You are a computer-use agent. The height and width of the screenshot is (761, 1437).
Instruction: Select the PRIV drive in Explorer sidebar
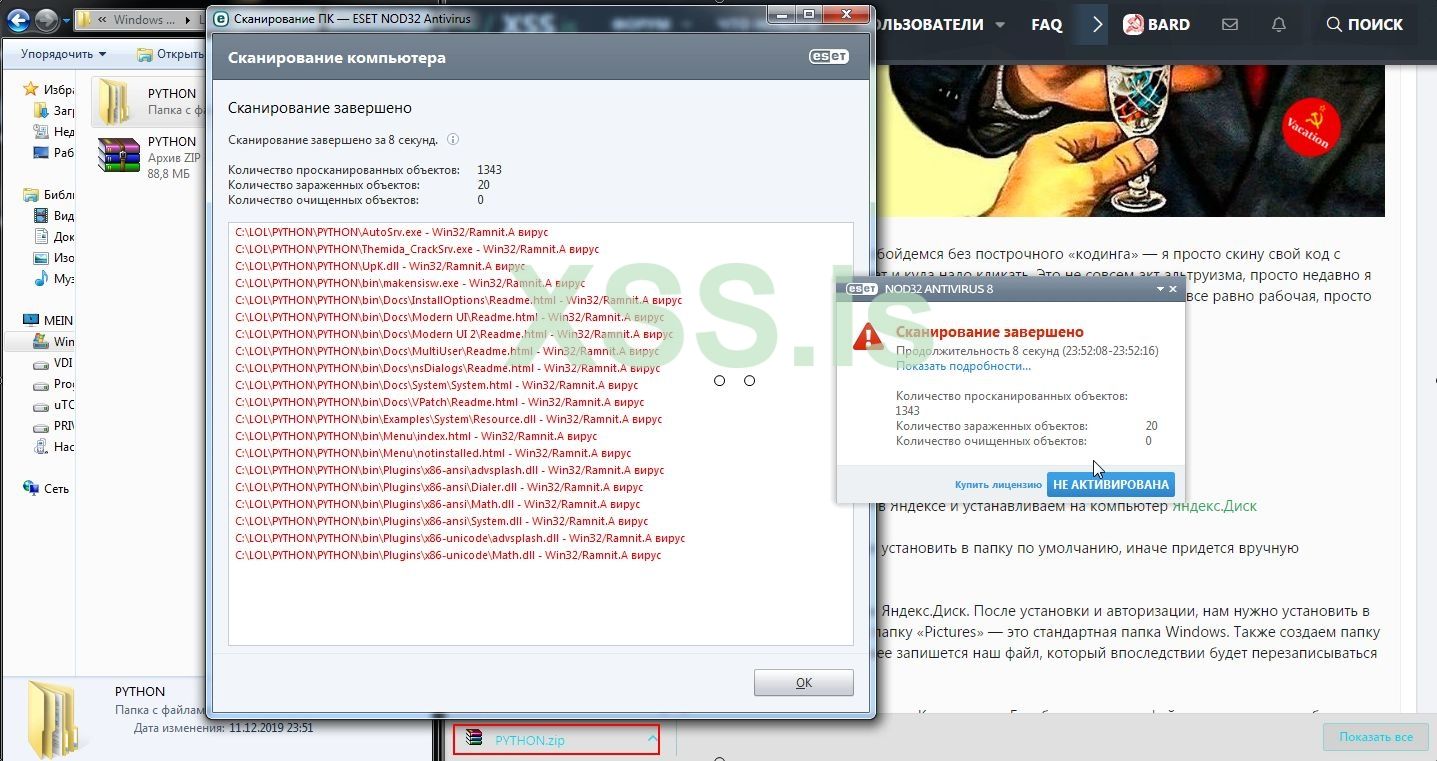click(41, 426)
